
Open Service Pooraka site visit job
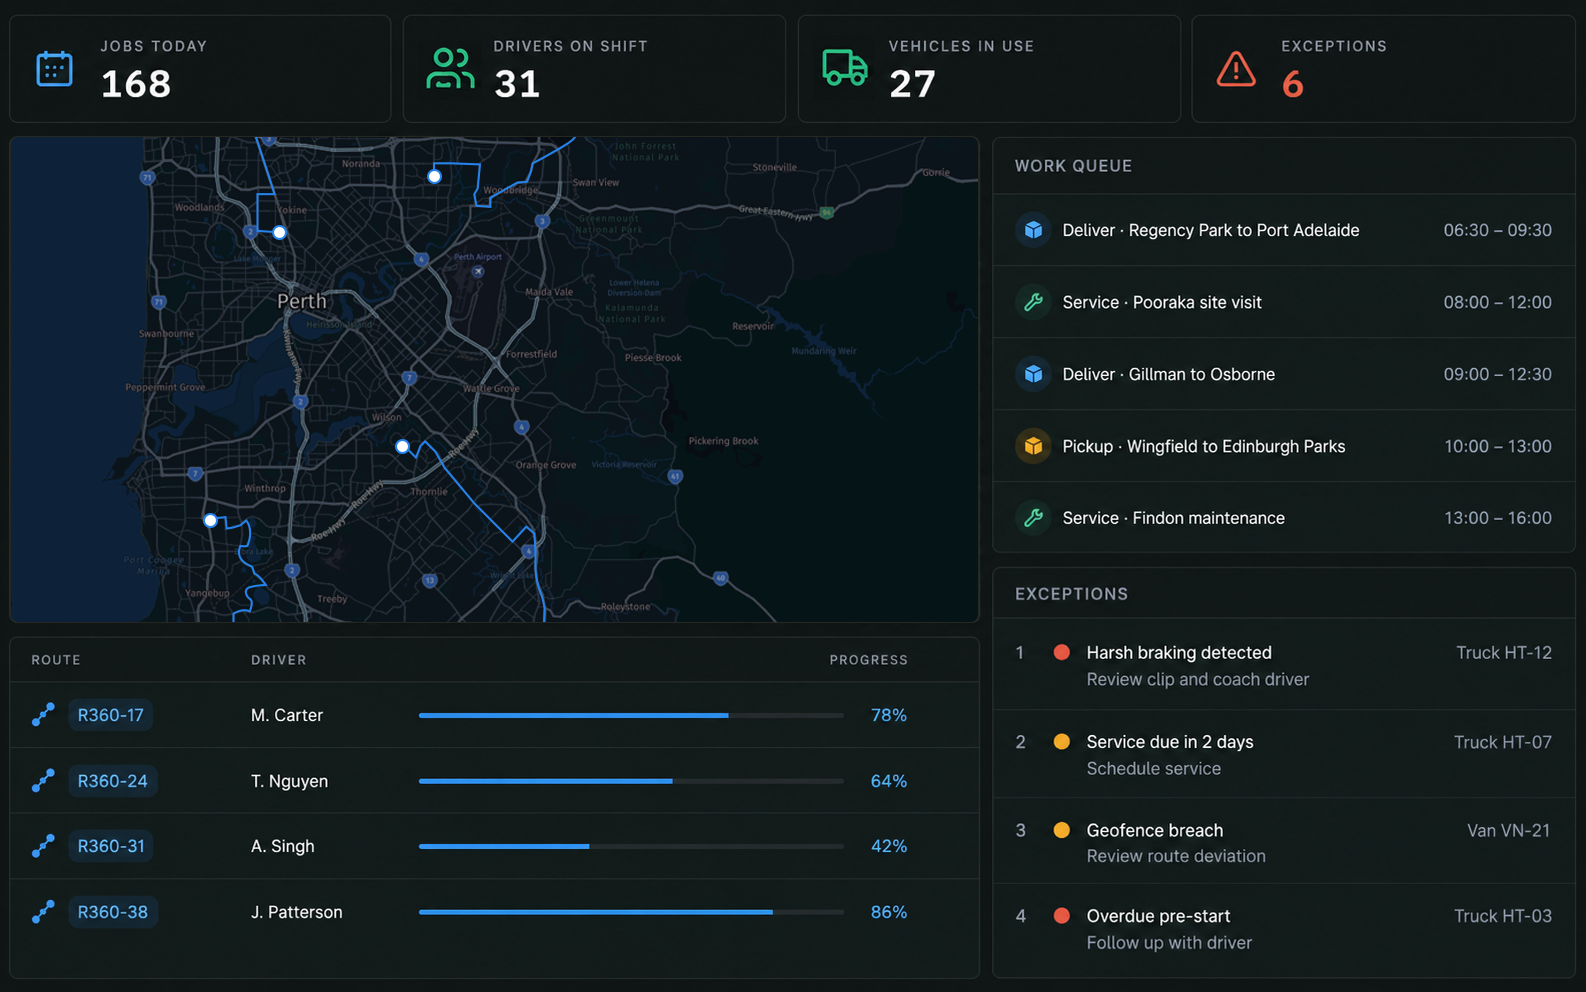(x=1284, y=302)
